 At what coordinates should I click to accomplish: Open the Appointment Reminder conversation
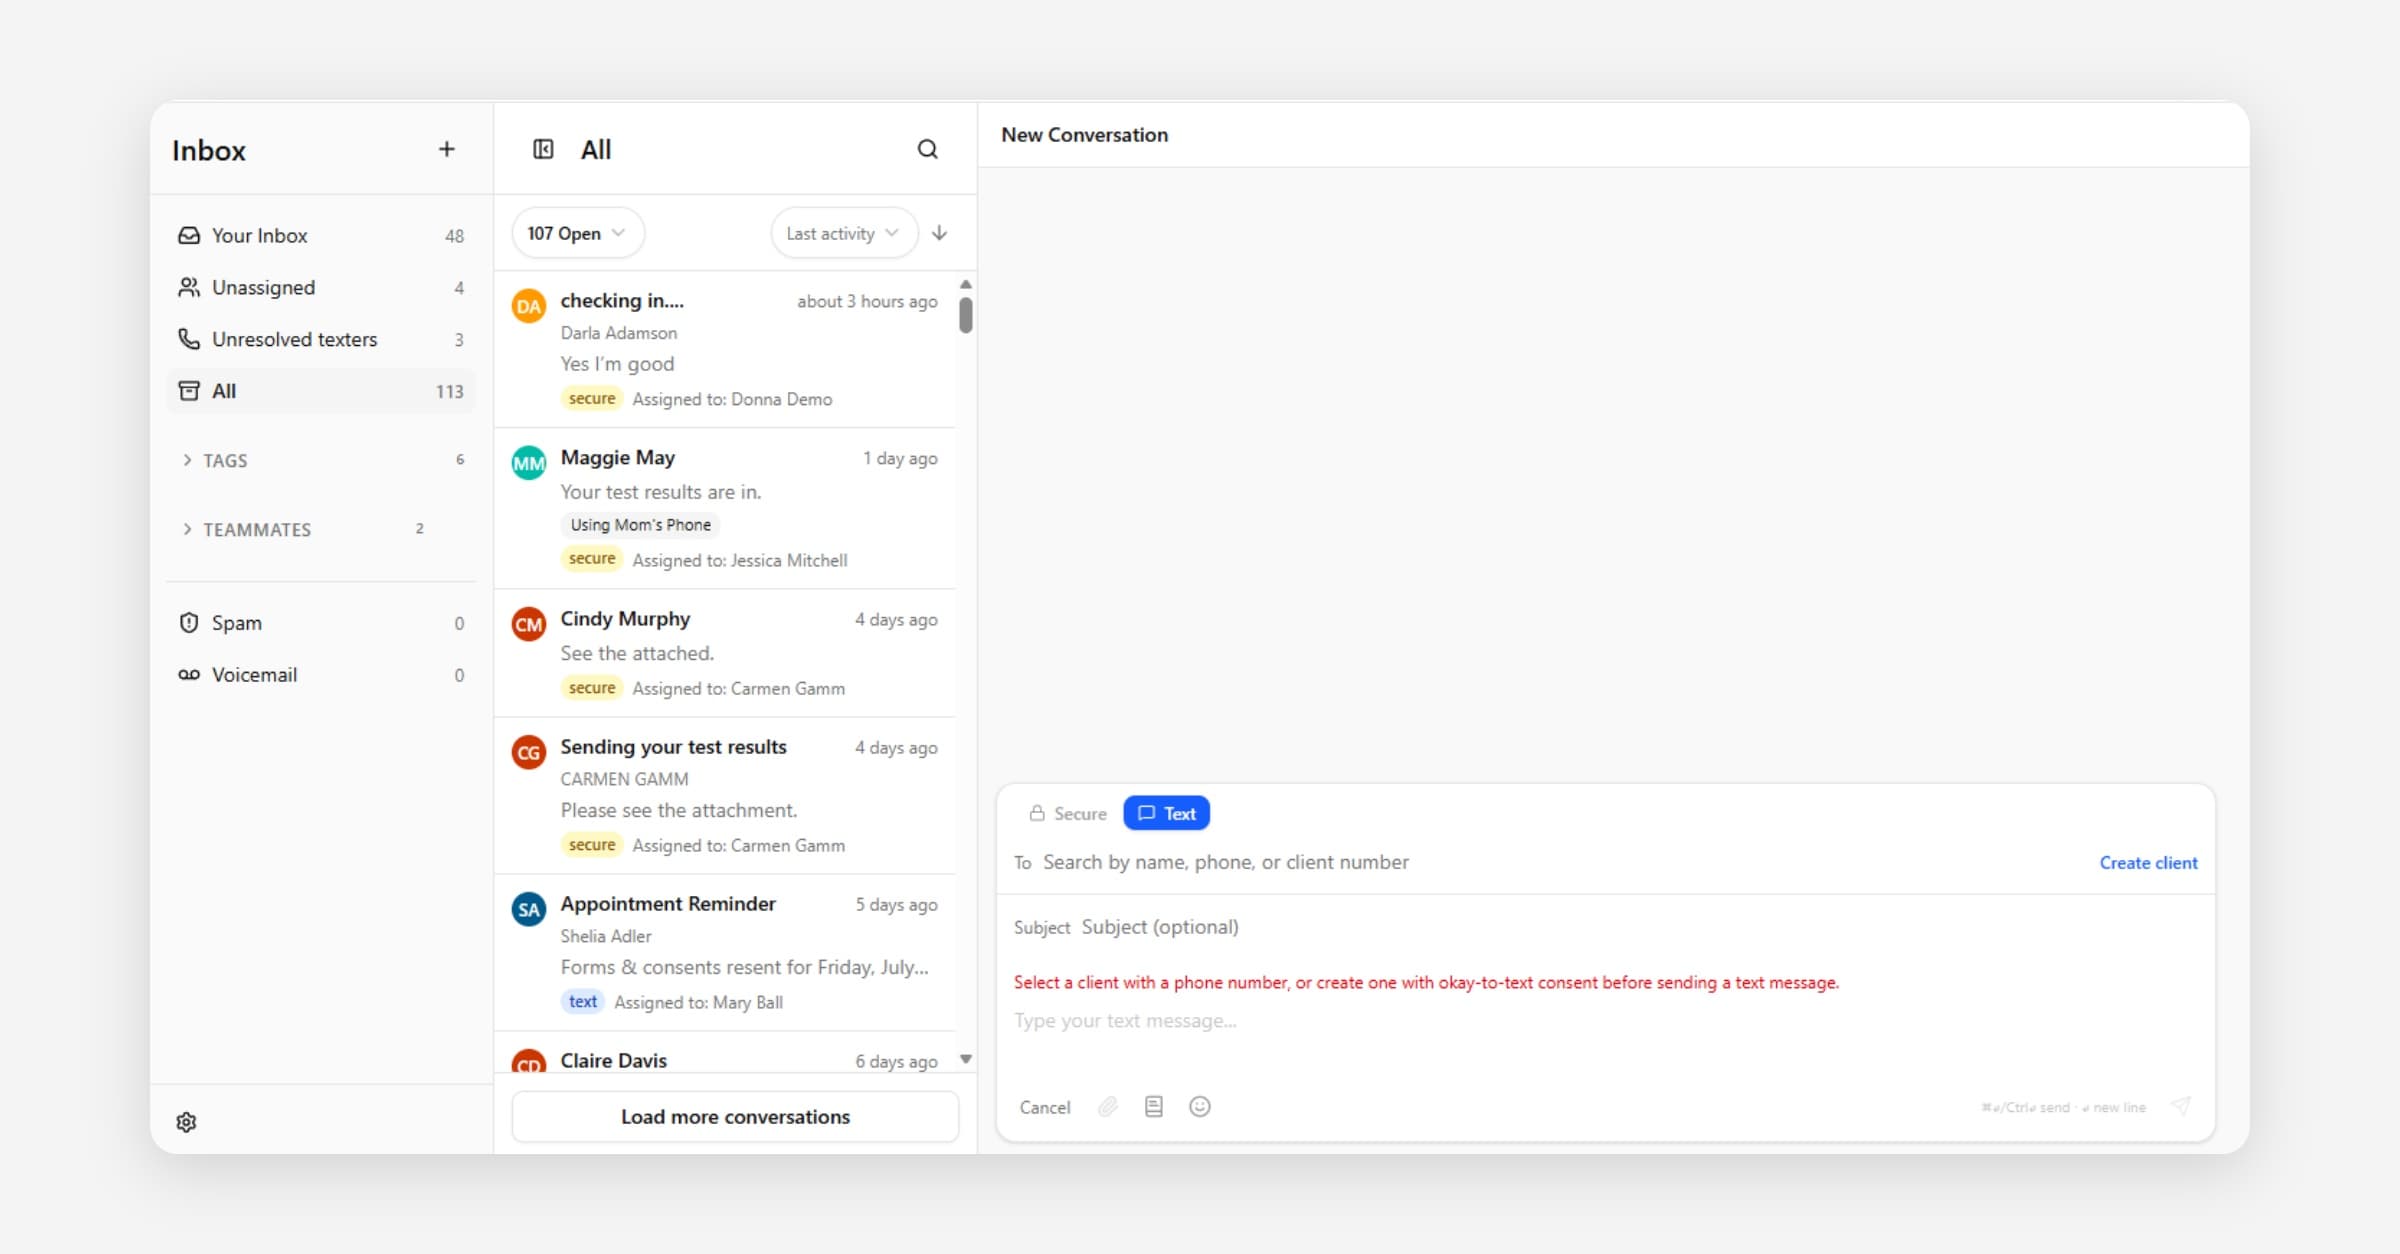[725, 952]
